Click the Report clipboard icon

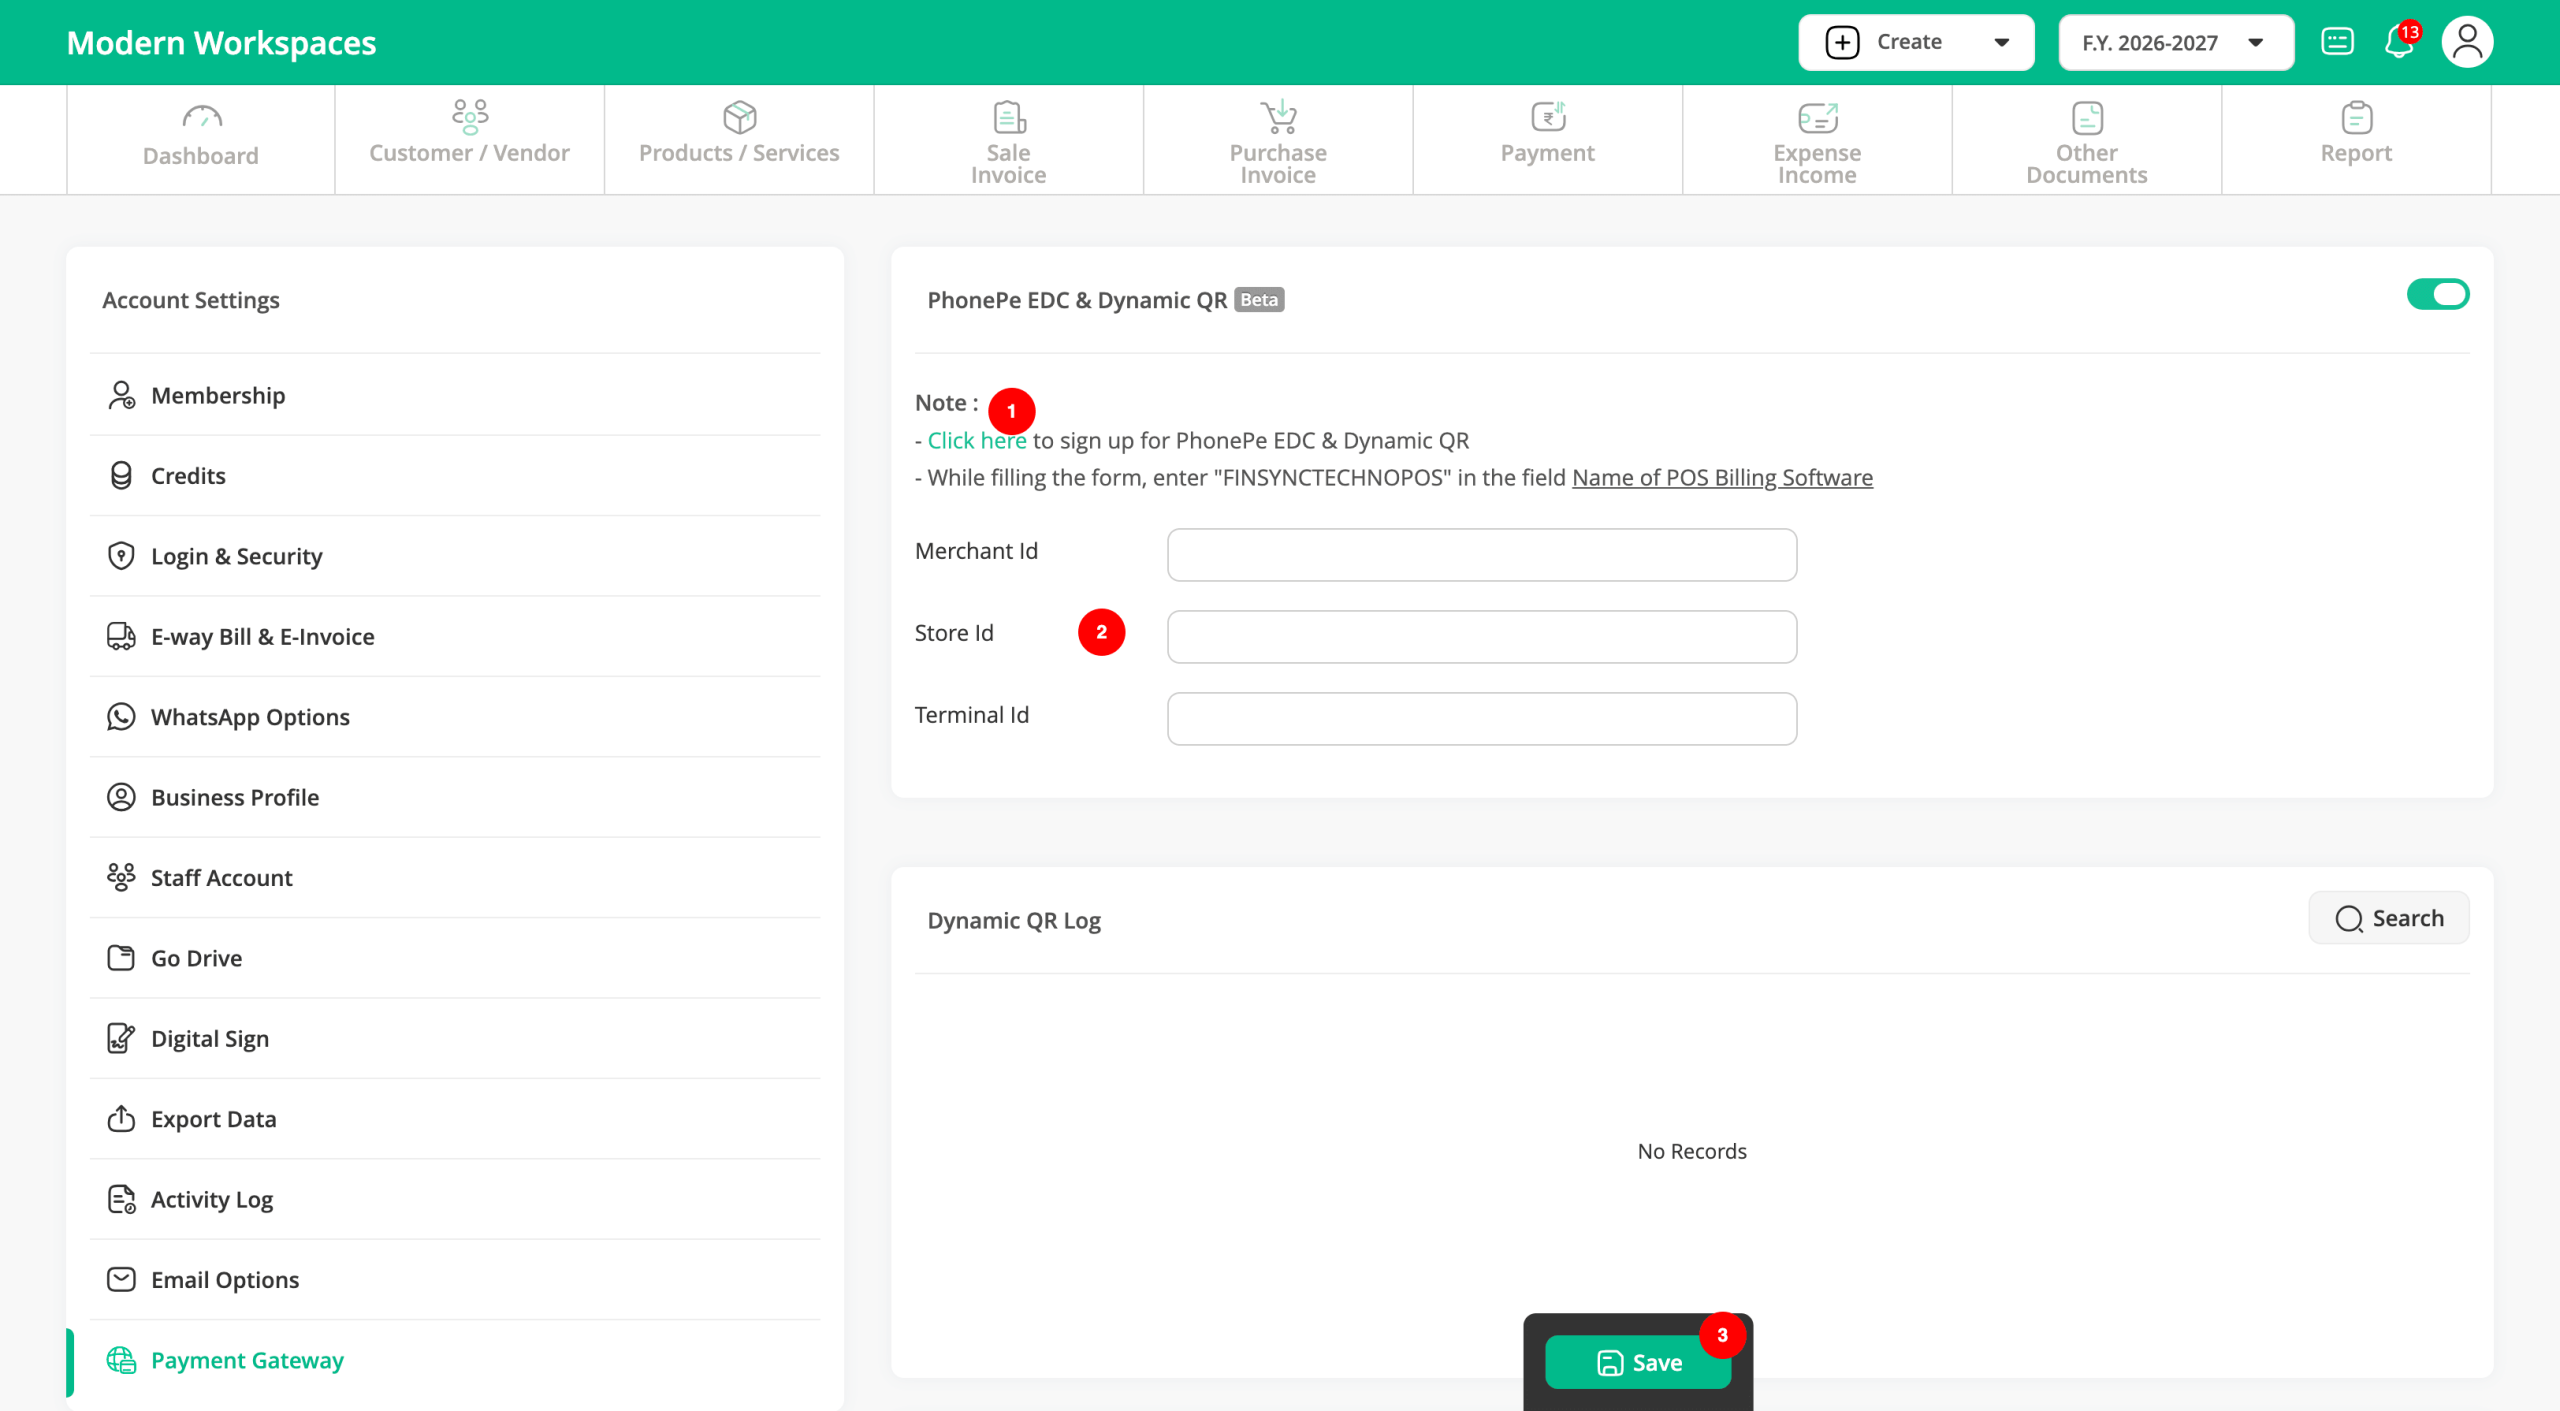pyautogui.click(x=2356, y=117)
